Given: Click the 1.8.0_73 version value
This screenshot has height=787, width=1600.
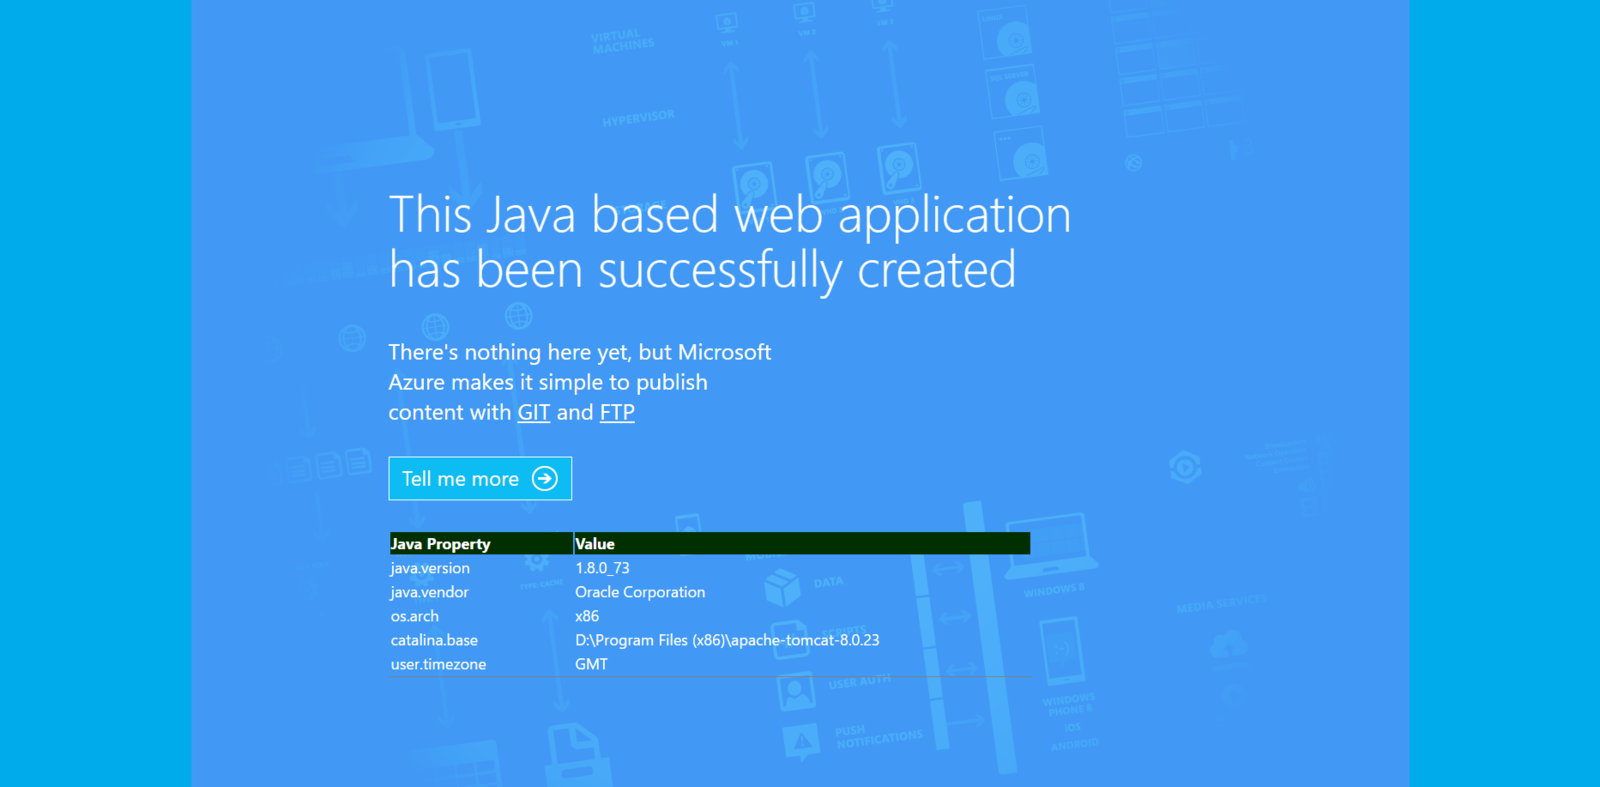Looking at the screenshot, I should point(602,568).
